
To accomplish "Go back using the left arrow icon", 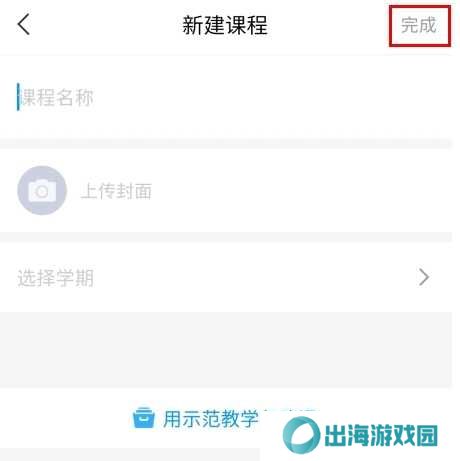I will coord(24,24).
